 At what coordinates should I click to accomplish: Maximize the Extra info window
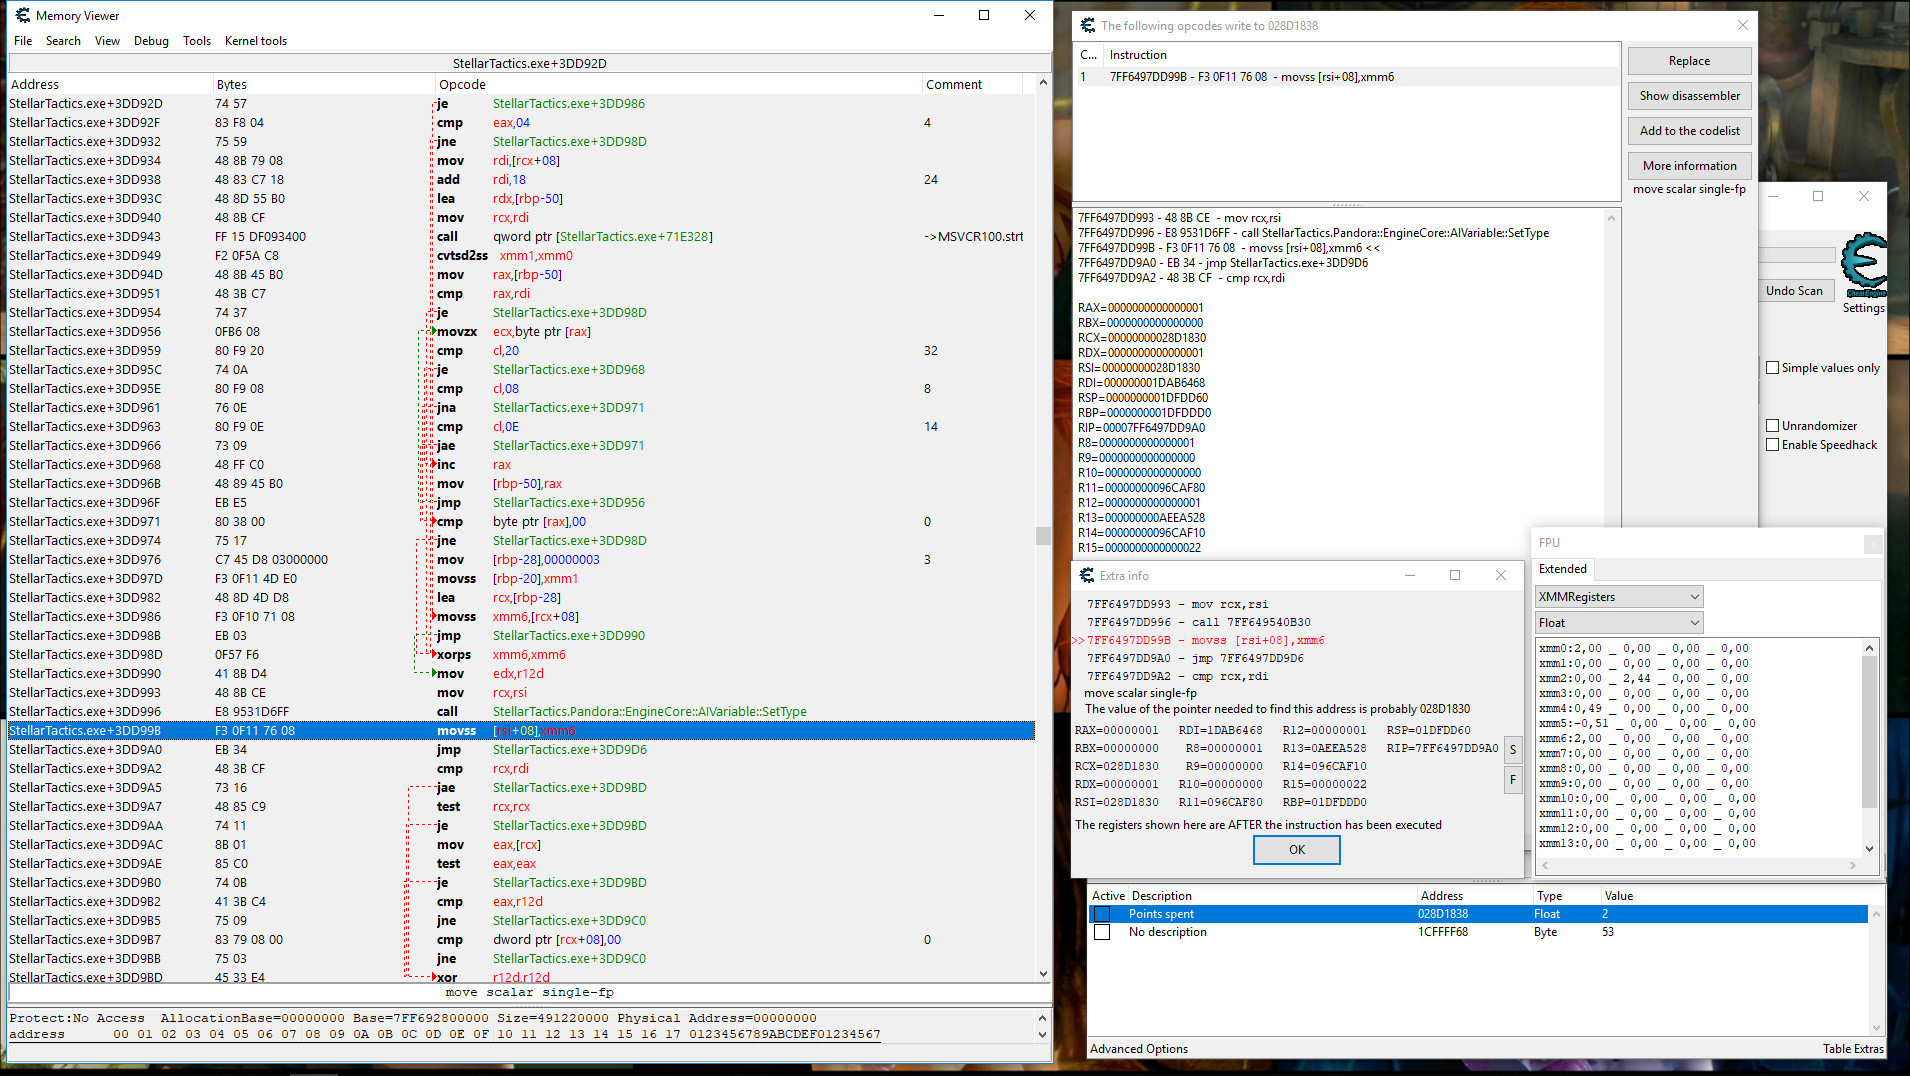click(x=1455, y=576)
